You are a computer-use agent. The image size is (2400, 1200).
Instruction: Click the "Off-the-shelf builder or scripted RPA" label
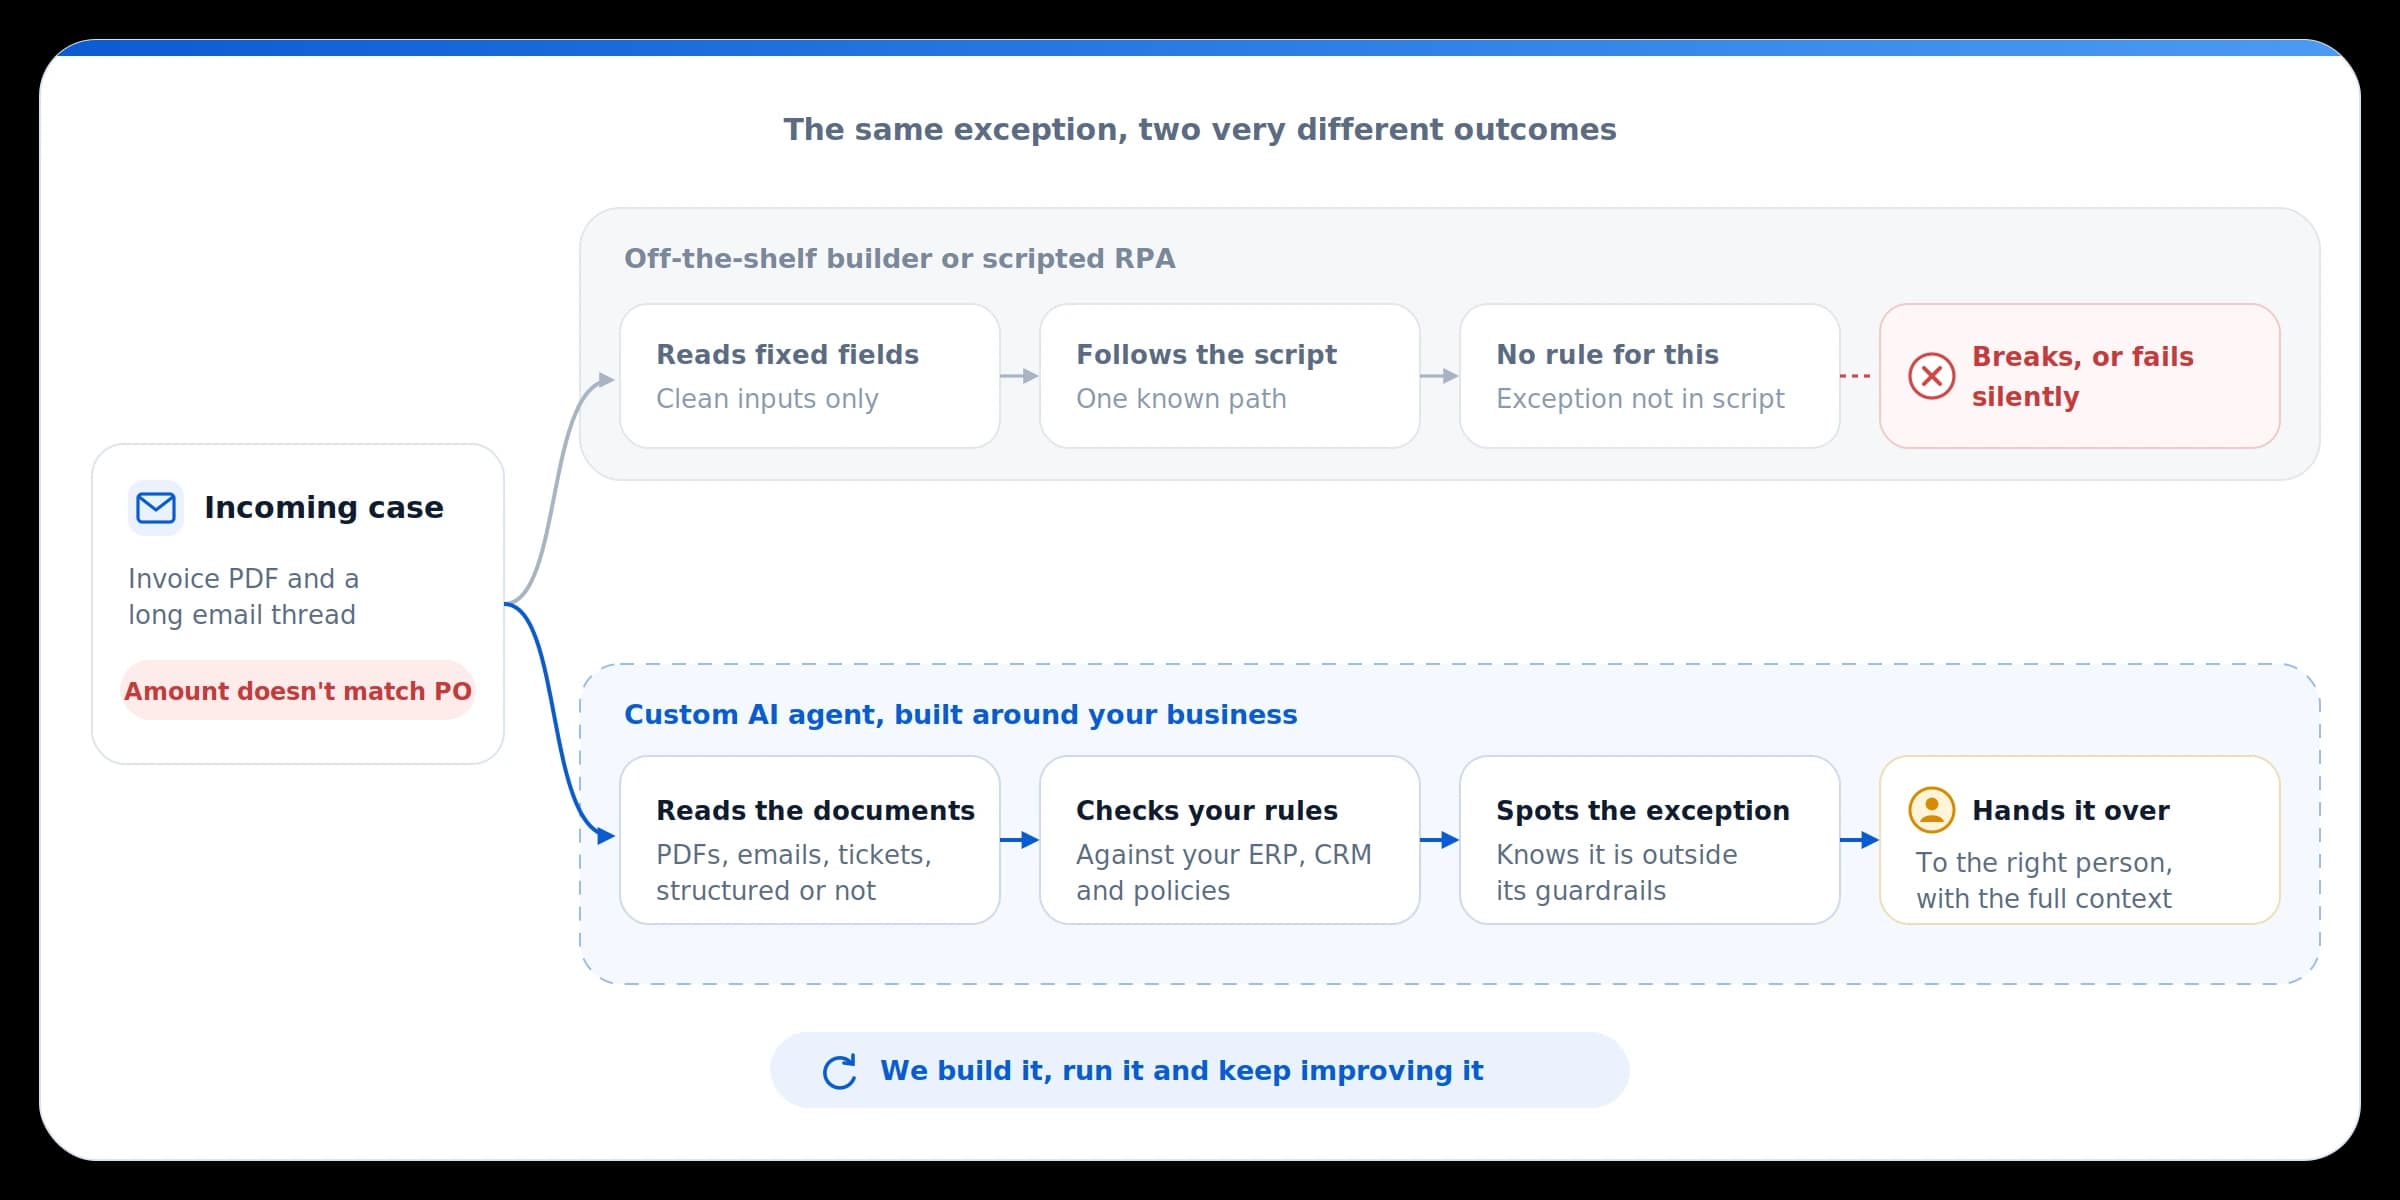[x=900, y=258]
